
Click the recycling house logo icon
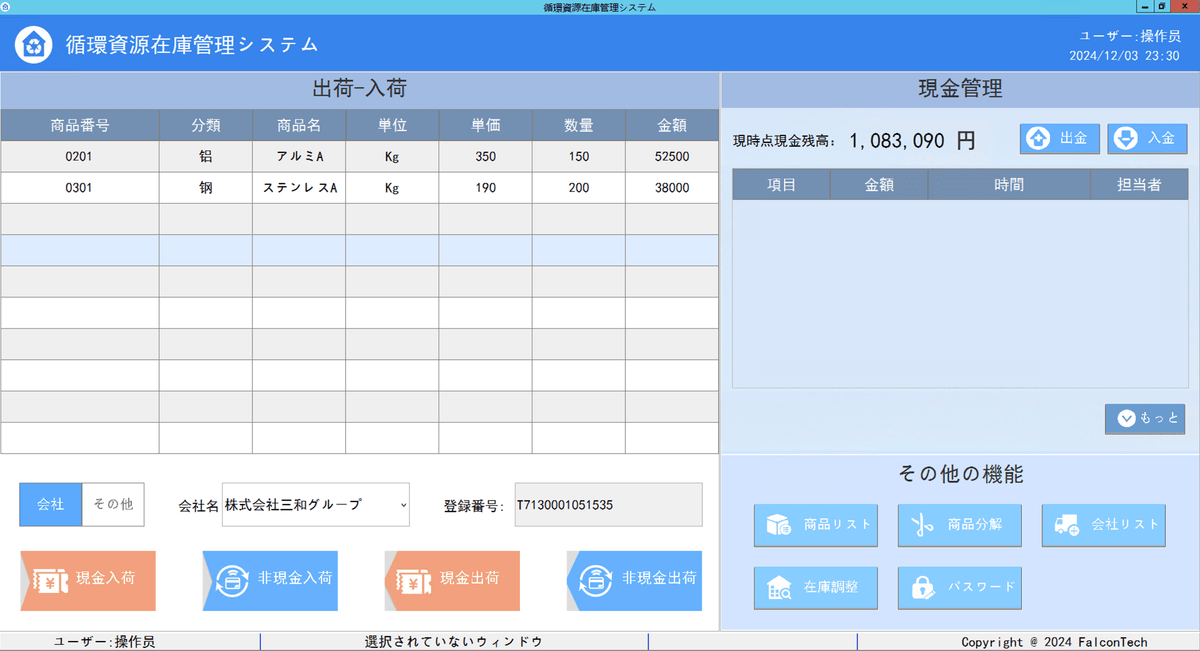click(x=34, y=44)
